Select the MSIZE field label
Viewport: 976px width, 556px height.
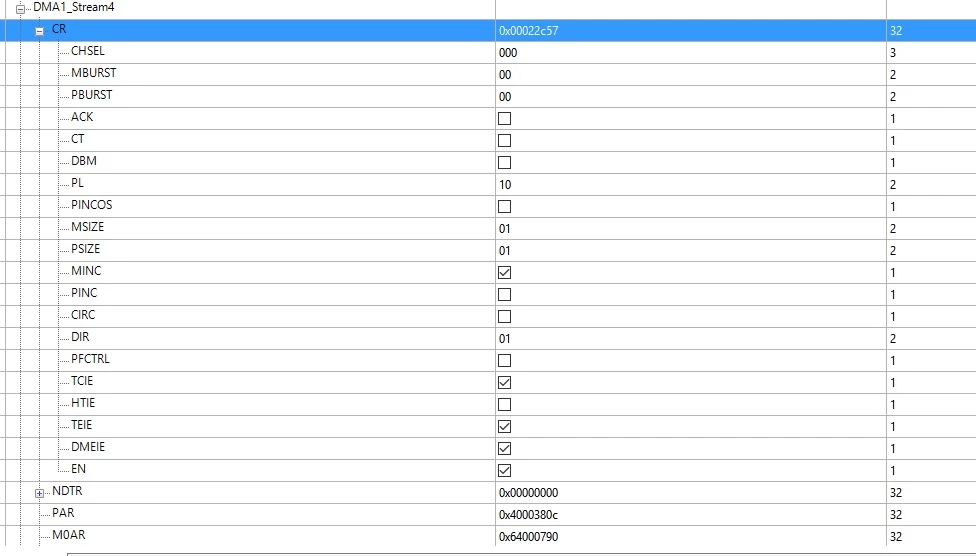(x=87, y=227)
